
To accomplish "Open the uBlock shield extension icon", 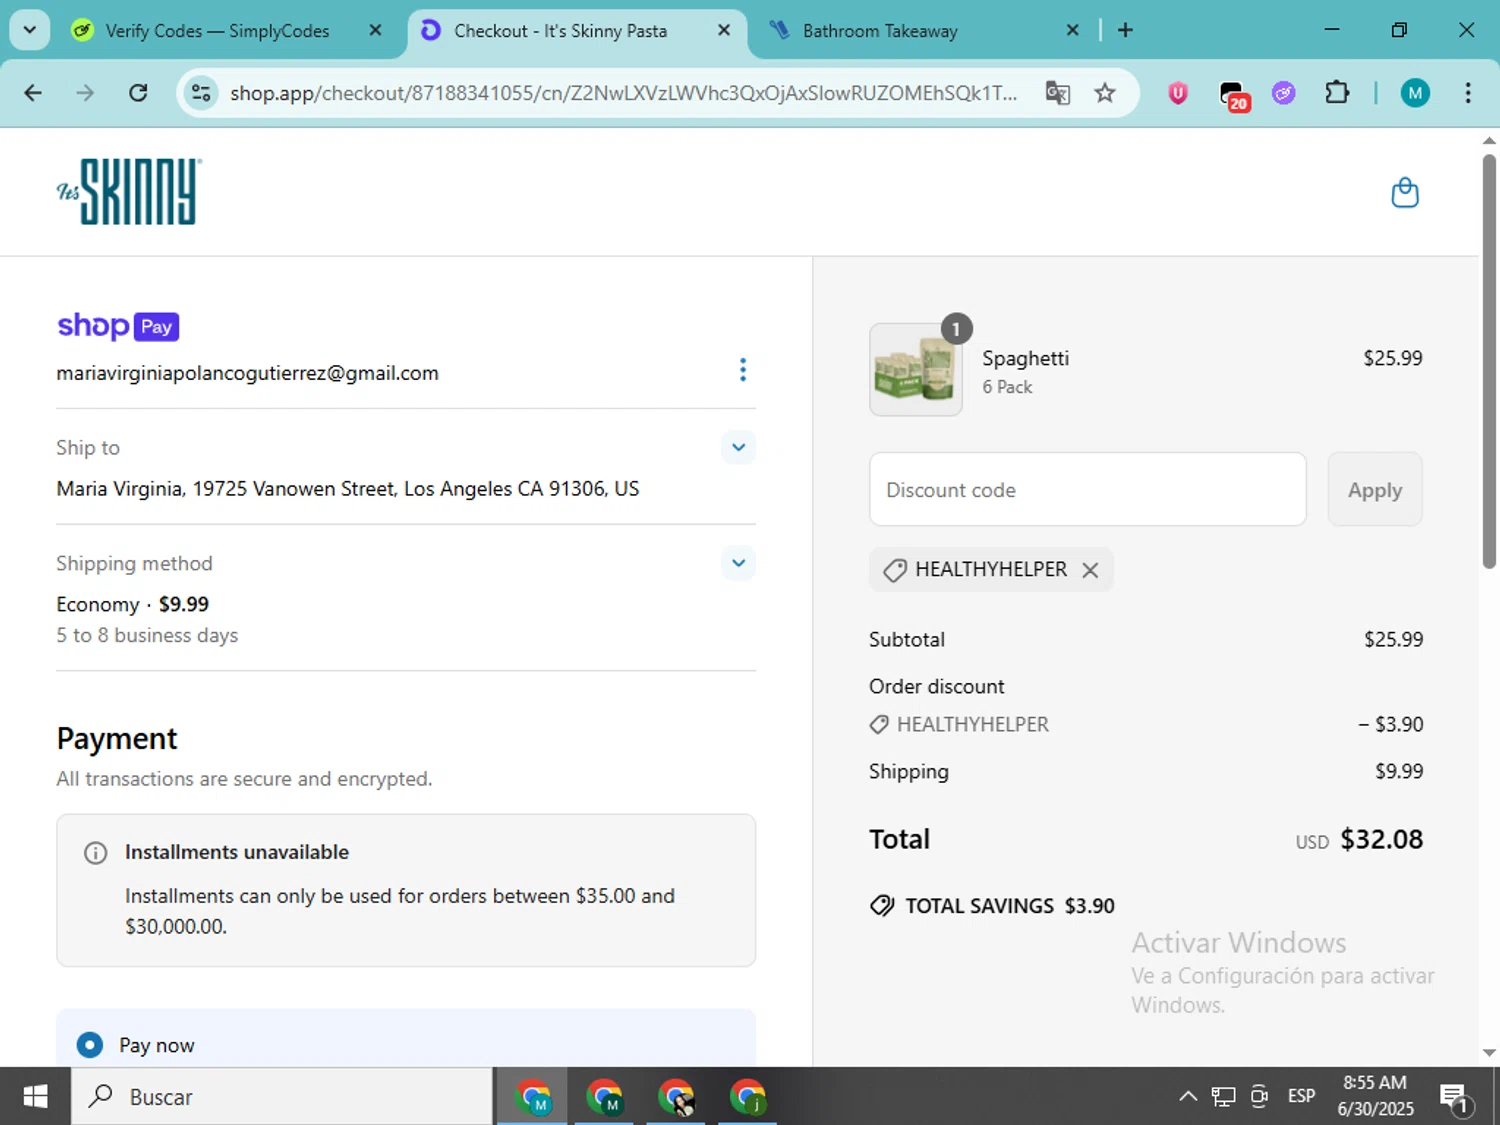I will (1178, 93).
